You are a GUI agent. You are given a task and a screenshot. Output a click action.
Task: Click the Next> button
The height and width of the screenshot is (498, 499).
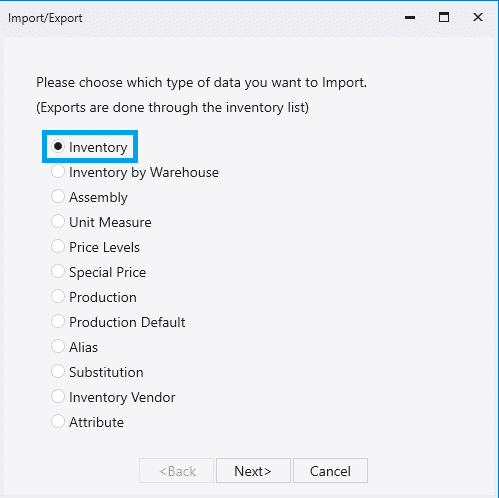point(253,471)
